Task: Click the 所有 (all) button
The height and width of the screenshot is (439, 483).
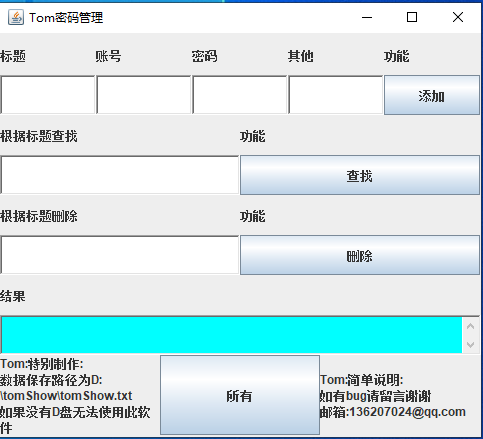Action: click(240, 395)
